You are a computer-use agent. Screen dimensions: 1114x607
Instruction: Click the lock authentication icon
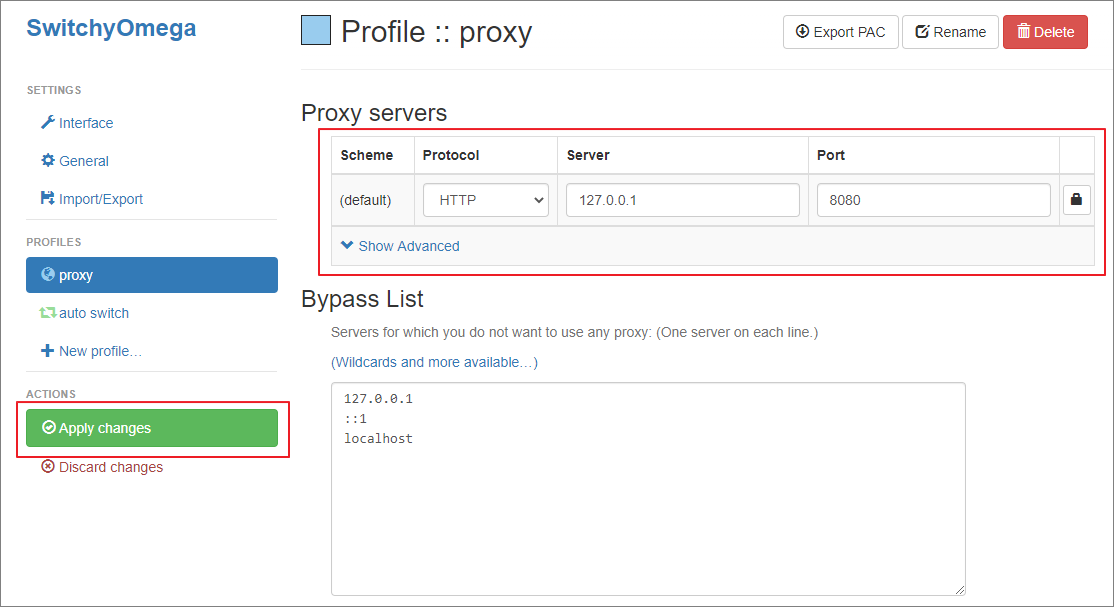coord(1076,200)
